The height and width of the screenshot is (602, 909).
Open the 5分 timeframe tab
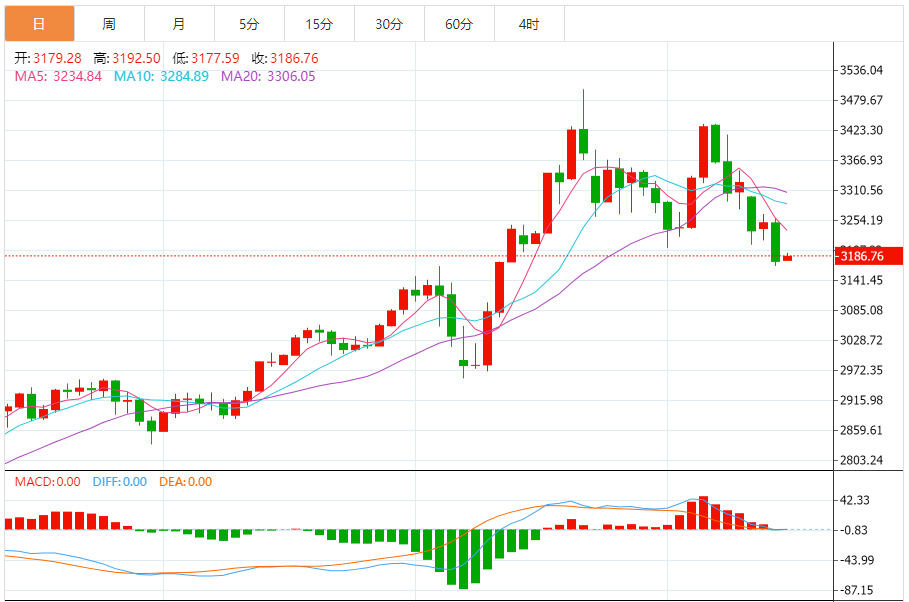(249, 24)
